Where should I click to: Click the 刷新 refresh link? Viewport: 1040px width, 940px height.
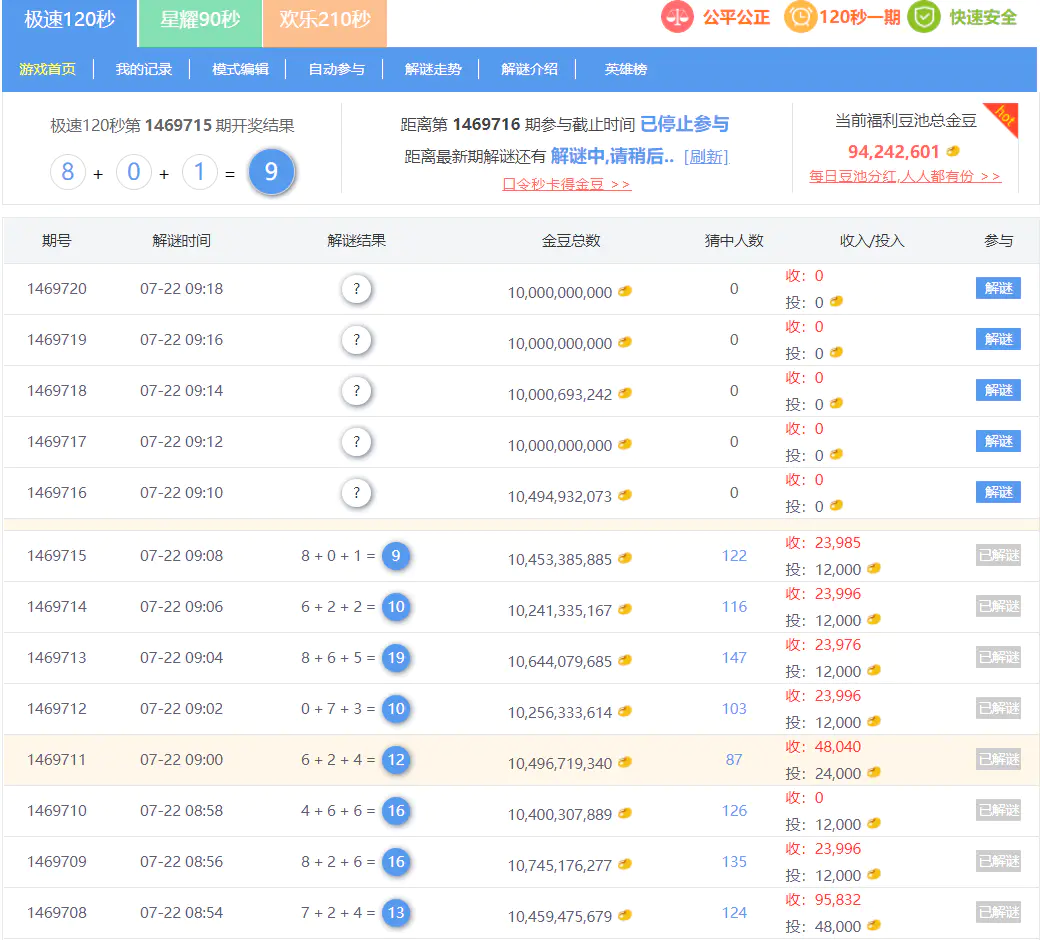tap(706, 157)
